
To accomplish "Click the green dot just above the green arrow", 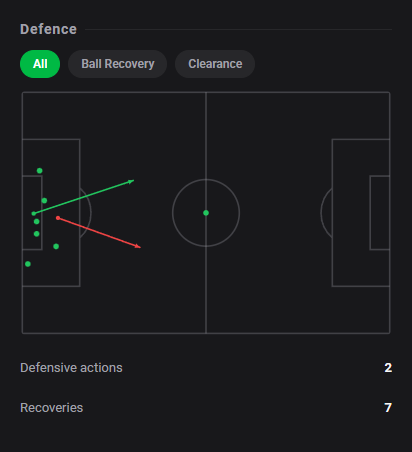I will (44, 201).
